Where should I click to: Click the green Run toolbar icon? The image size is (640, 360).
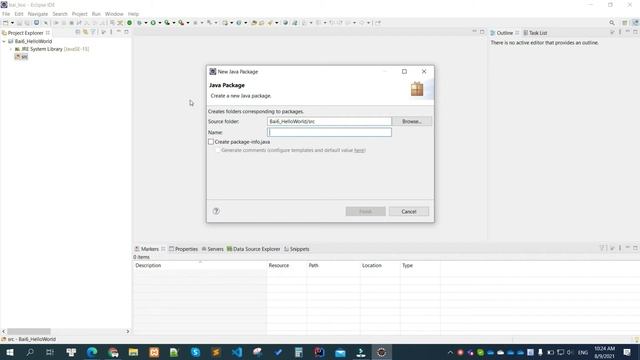(x=153, y=23)
